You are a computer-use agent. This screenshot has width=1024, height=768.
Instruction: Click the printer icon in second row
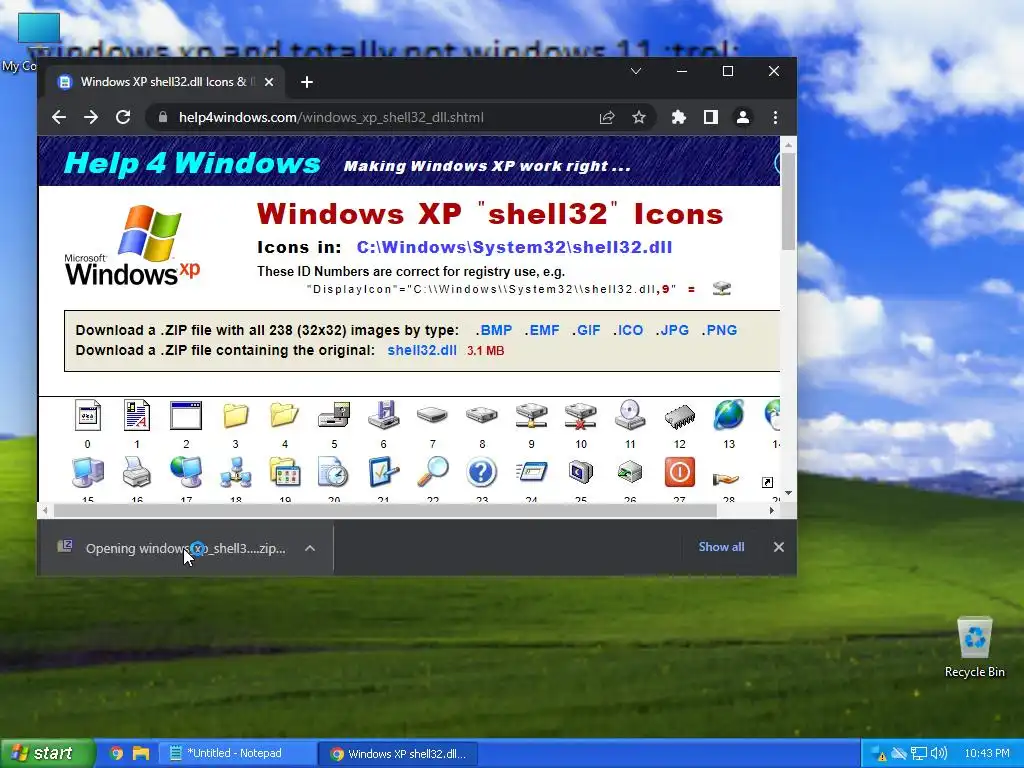pos(136,472)
